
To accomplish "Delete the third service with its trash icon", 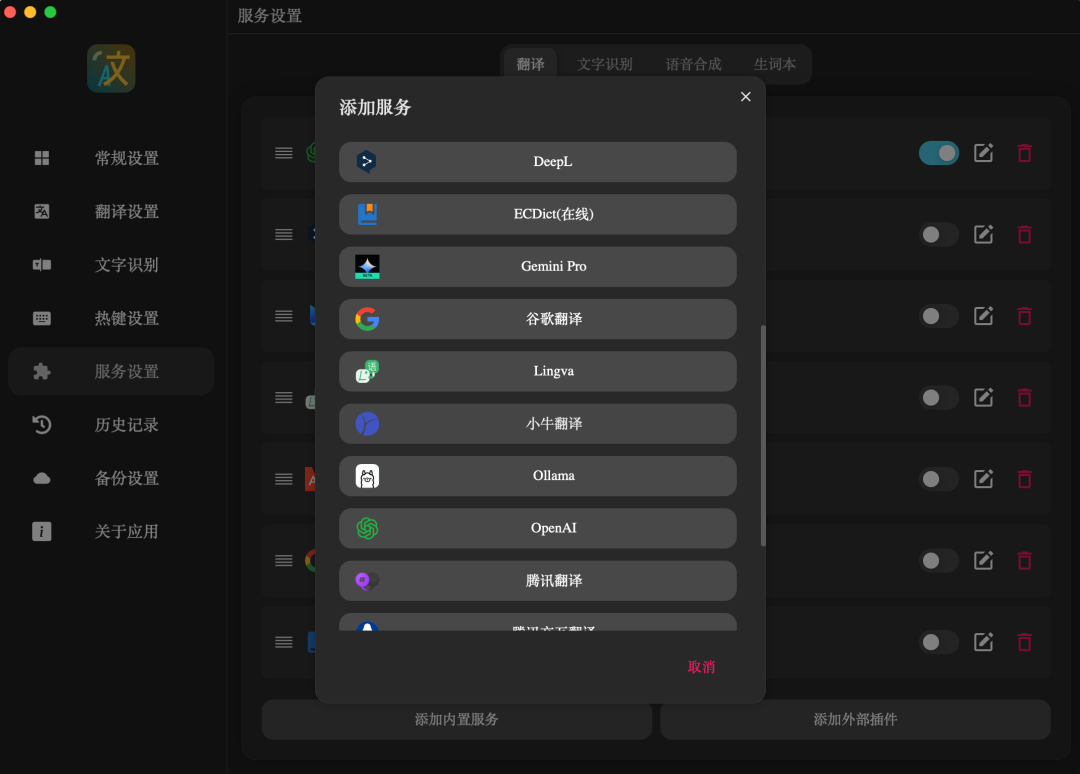I will pos(1024,316).
